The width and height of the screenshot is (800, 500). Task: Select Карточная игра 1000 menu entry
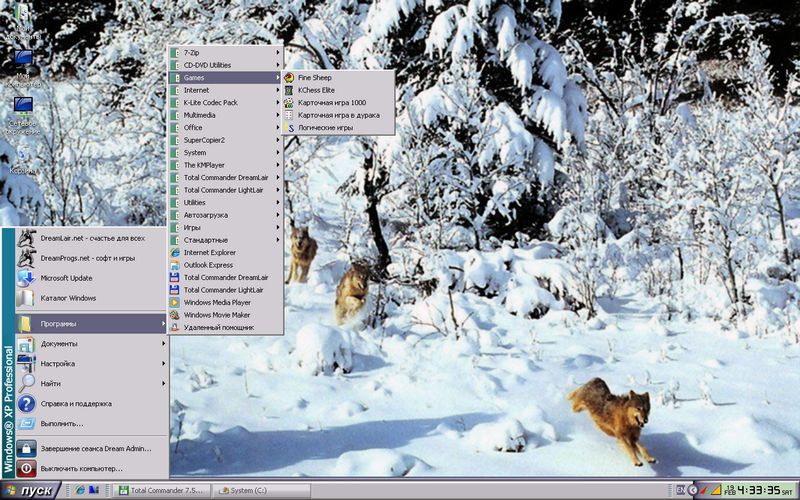(x=331, y=102)
